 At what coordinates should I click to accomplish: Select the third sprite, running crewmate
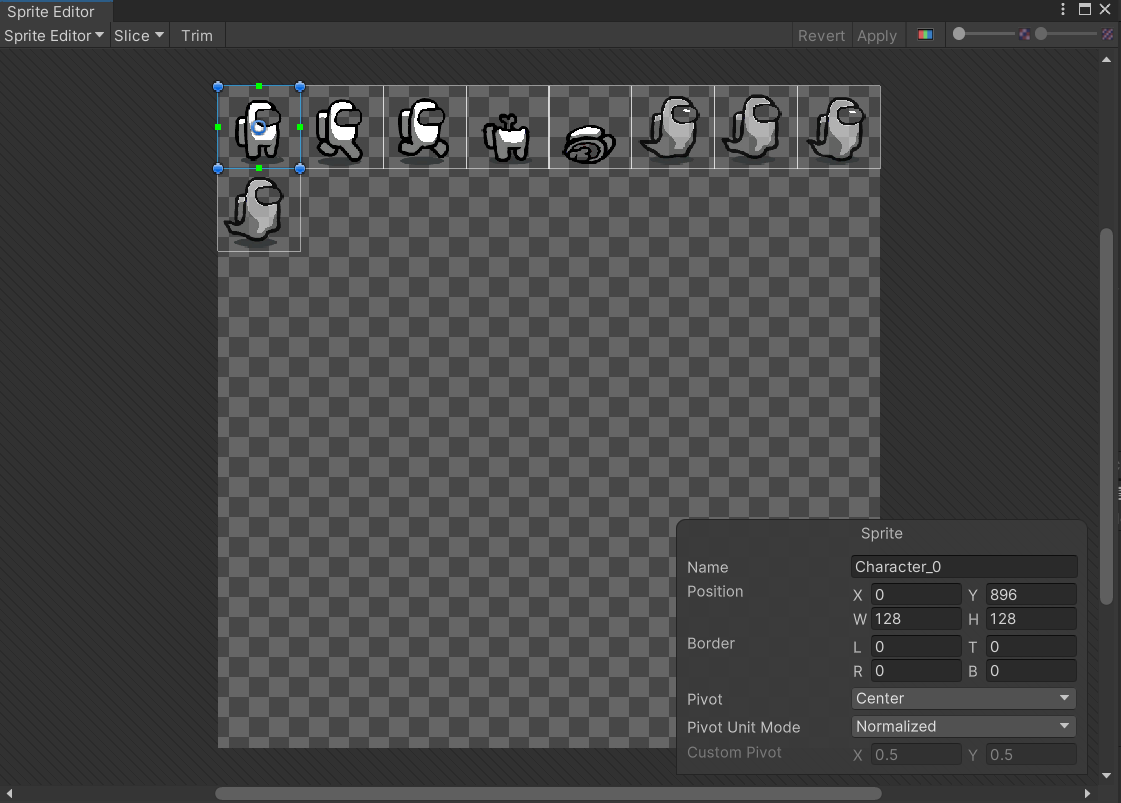pyautogui.click(x=425, y=127)
